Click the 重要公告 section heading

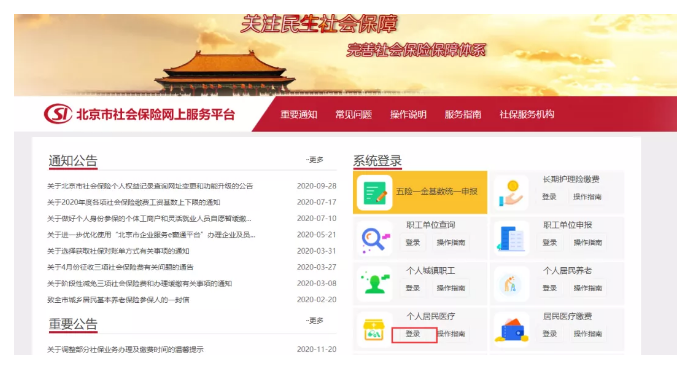73,324
